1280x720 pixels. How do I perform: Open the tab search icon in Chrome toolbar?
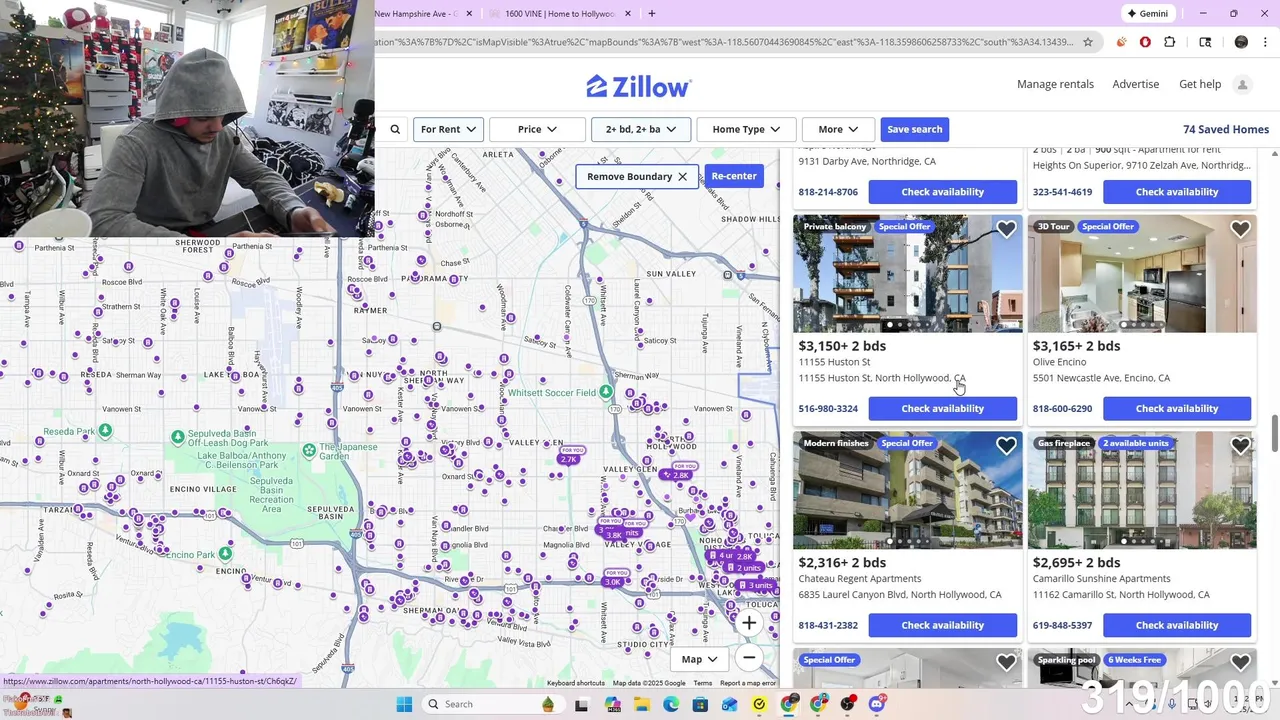click(1205, 42)
